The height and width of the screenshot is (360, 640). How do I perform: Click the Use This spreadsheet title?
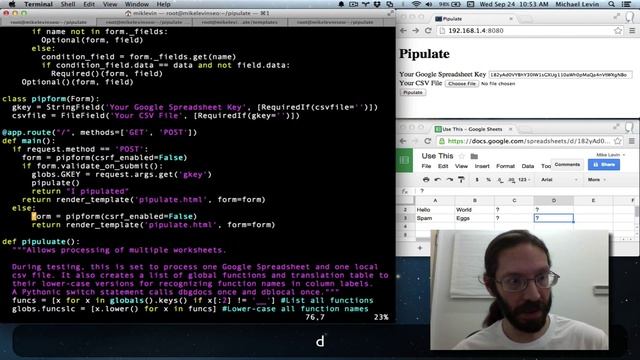[x=437, y=156]
